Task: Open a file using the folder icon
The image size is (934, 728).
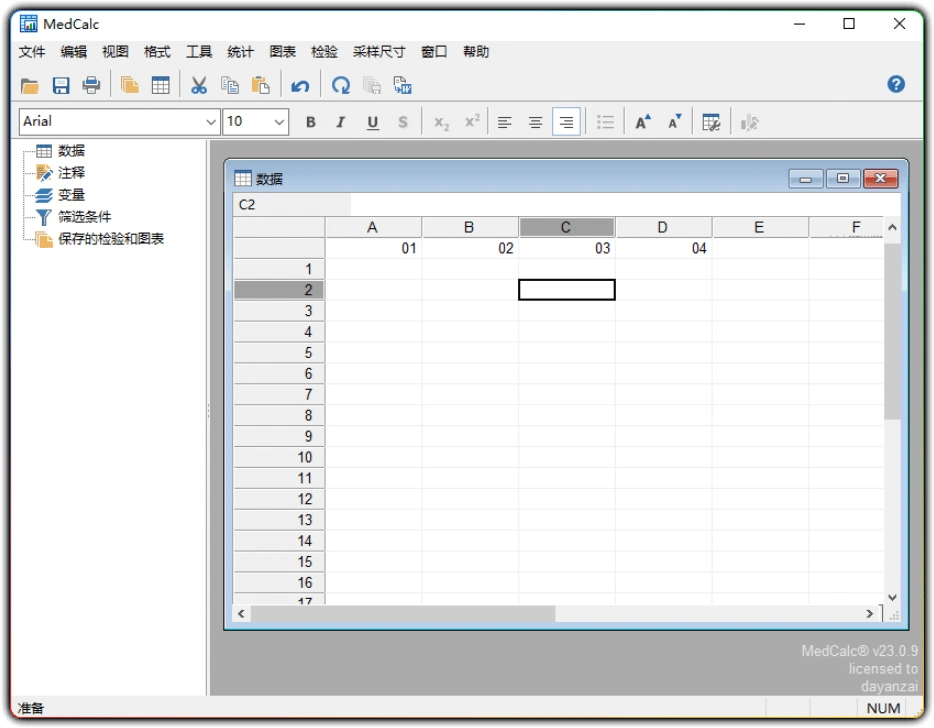Action: click(x=30, y=85)
